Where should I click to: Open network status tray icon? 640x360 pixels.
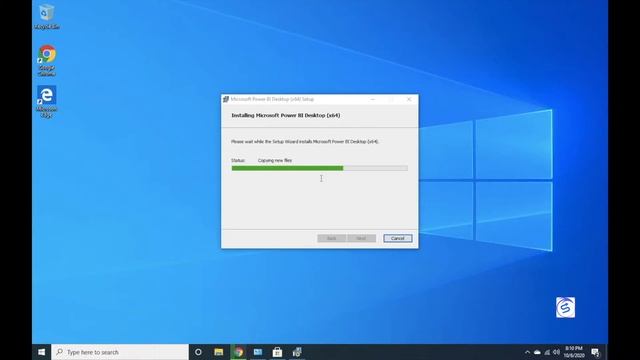547,352
